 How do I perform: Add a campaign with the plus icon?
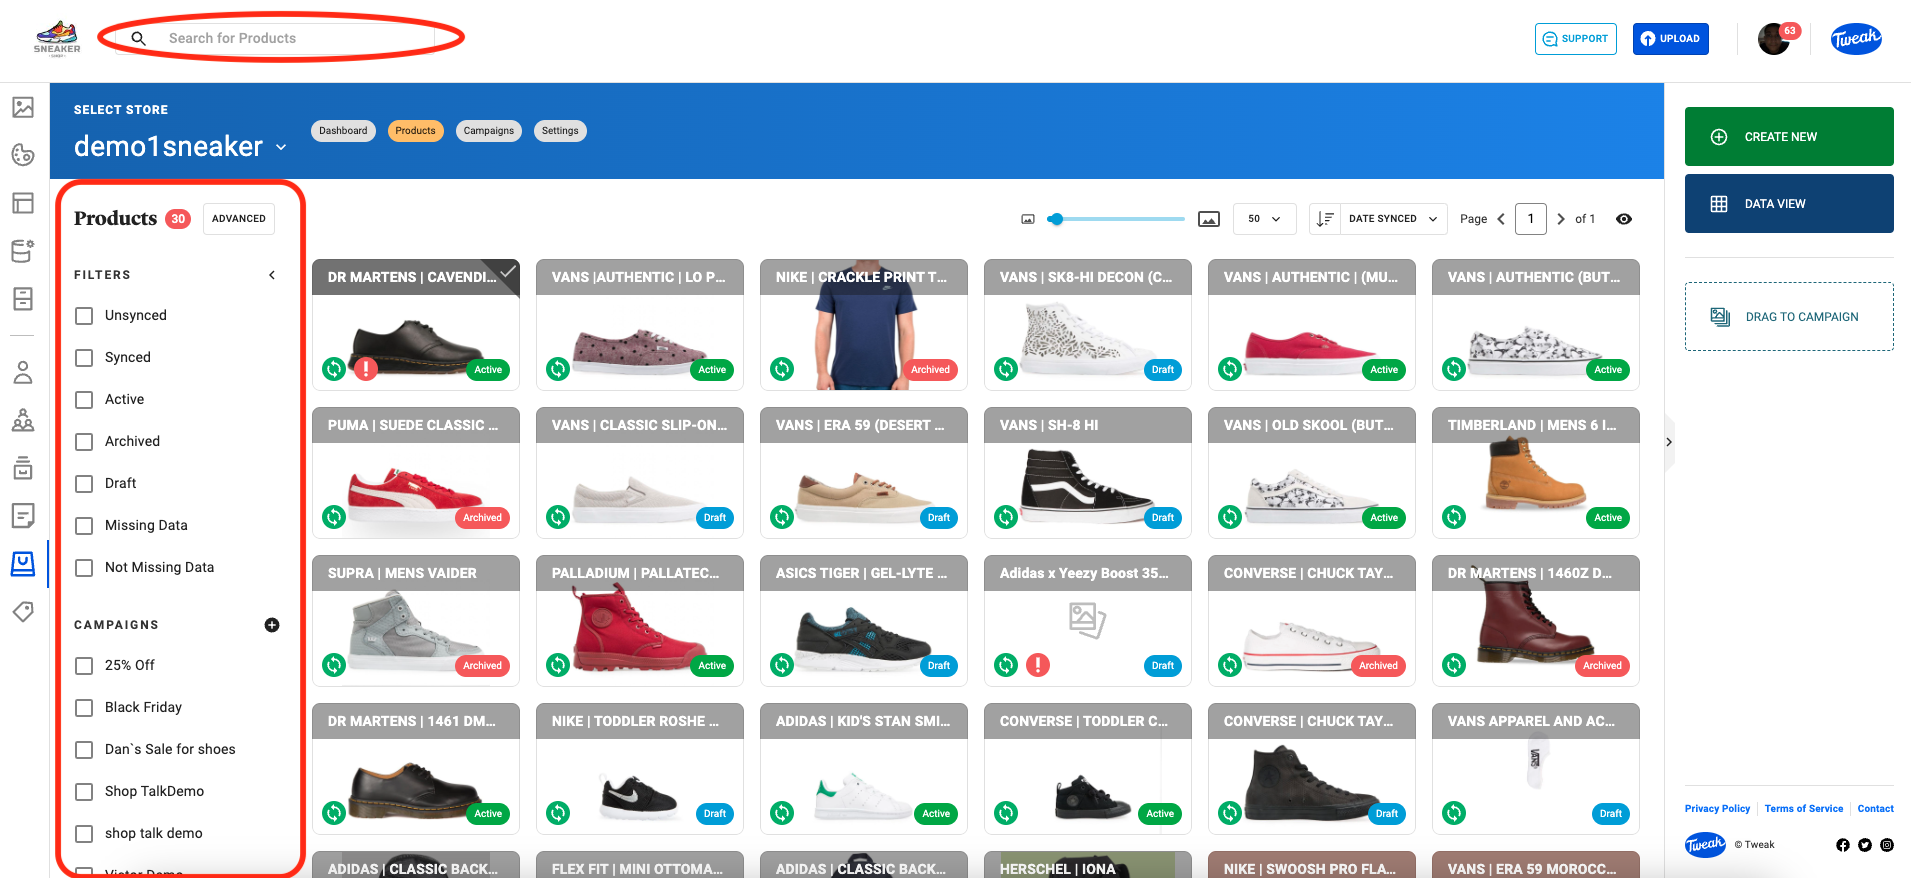coord(271,625)
